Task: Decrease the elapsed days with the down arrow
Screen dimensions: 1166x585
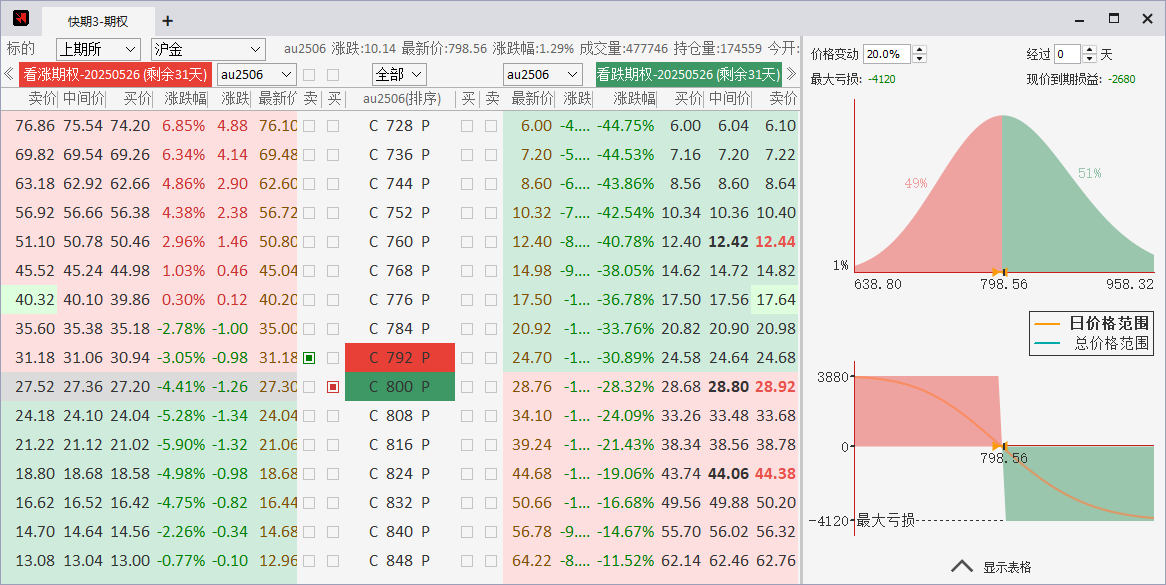Action: tap(1090, 59)
